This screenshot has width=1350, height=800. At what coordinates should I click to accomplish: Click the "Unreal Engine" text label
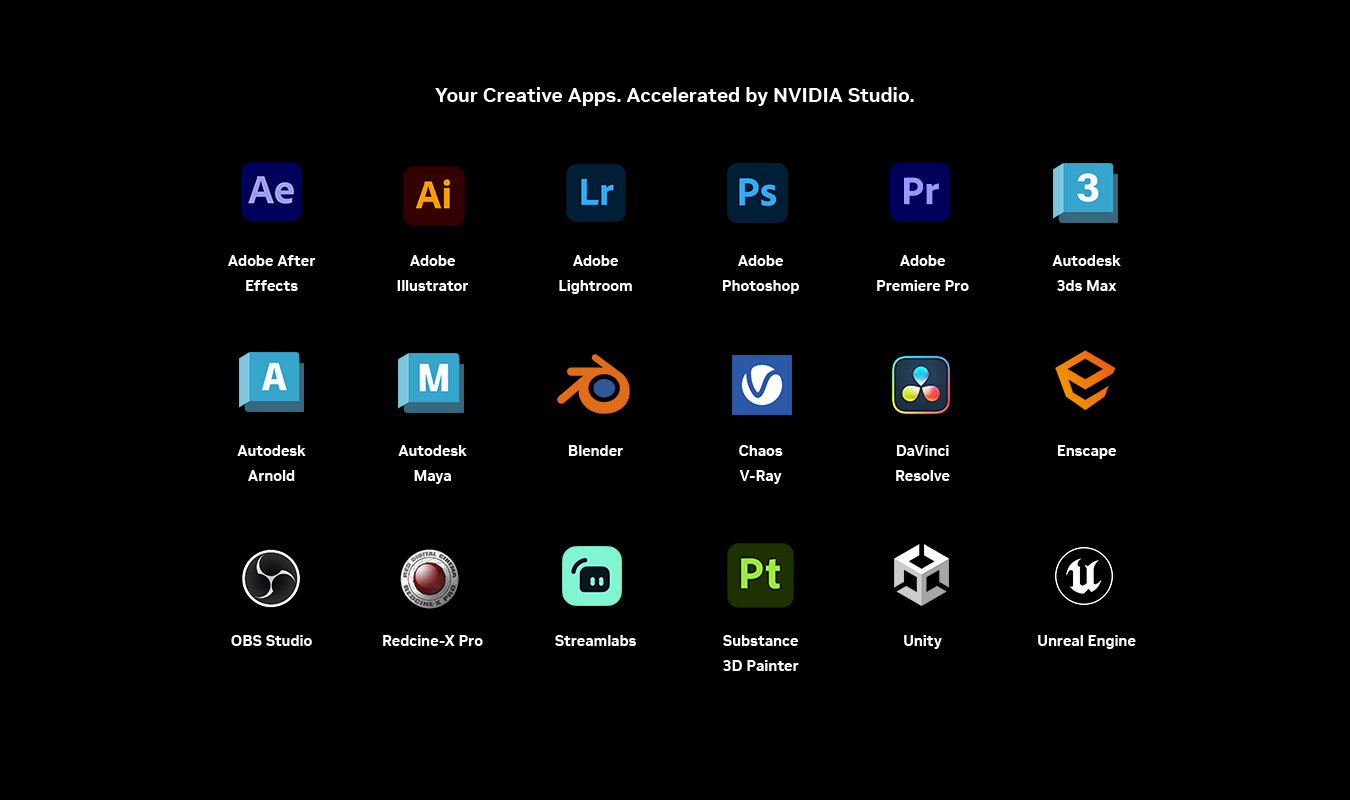(1086, 641)
